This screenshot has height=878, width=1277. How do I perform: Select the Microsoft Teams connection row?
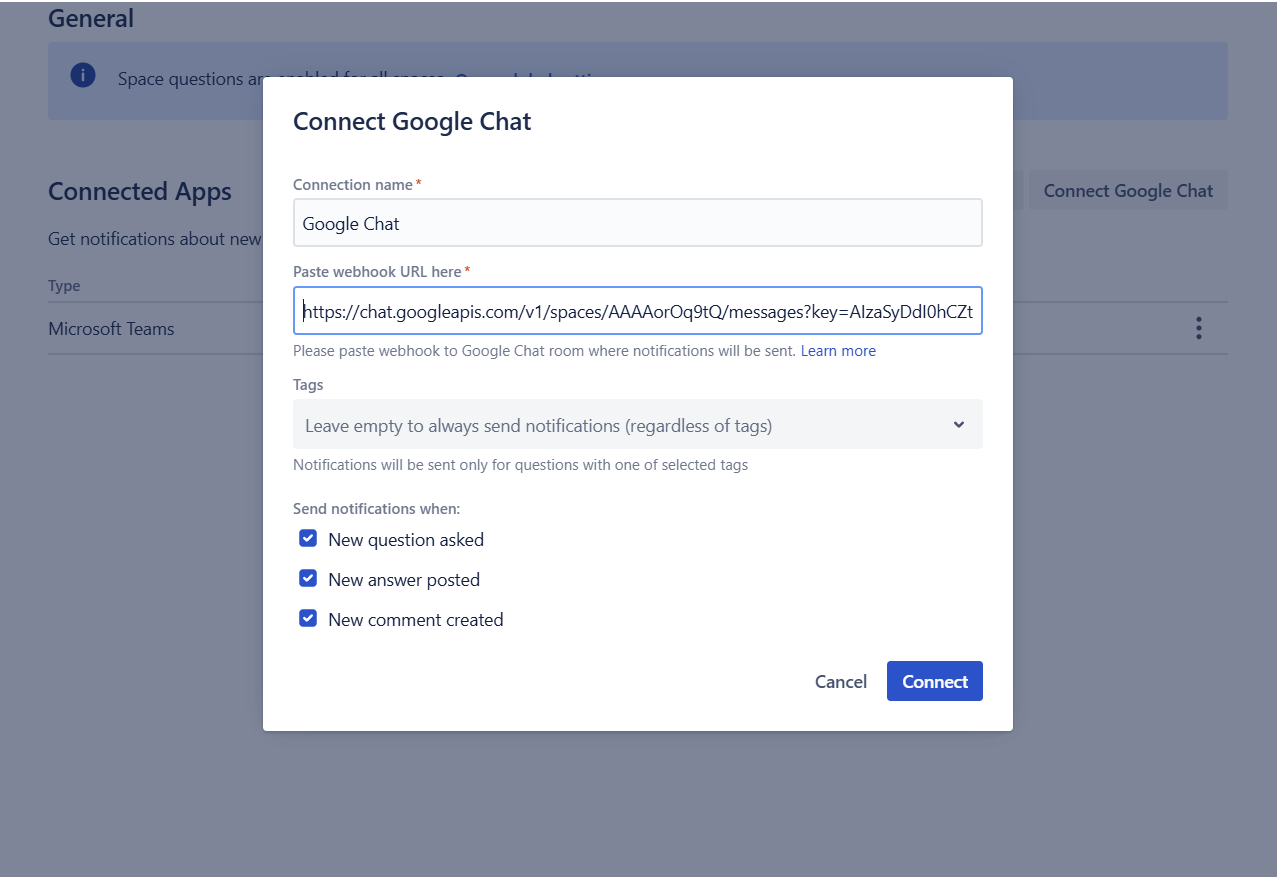pos(111,328)
